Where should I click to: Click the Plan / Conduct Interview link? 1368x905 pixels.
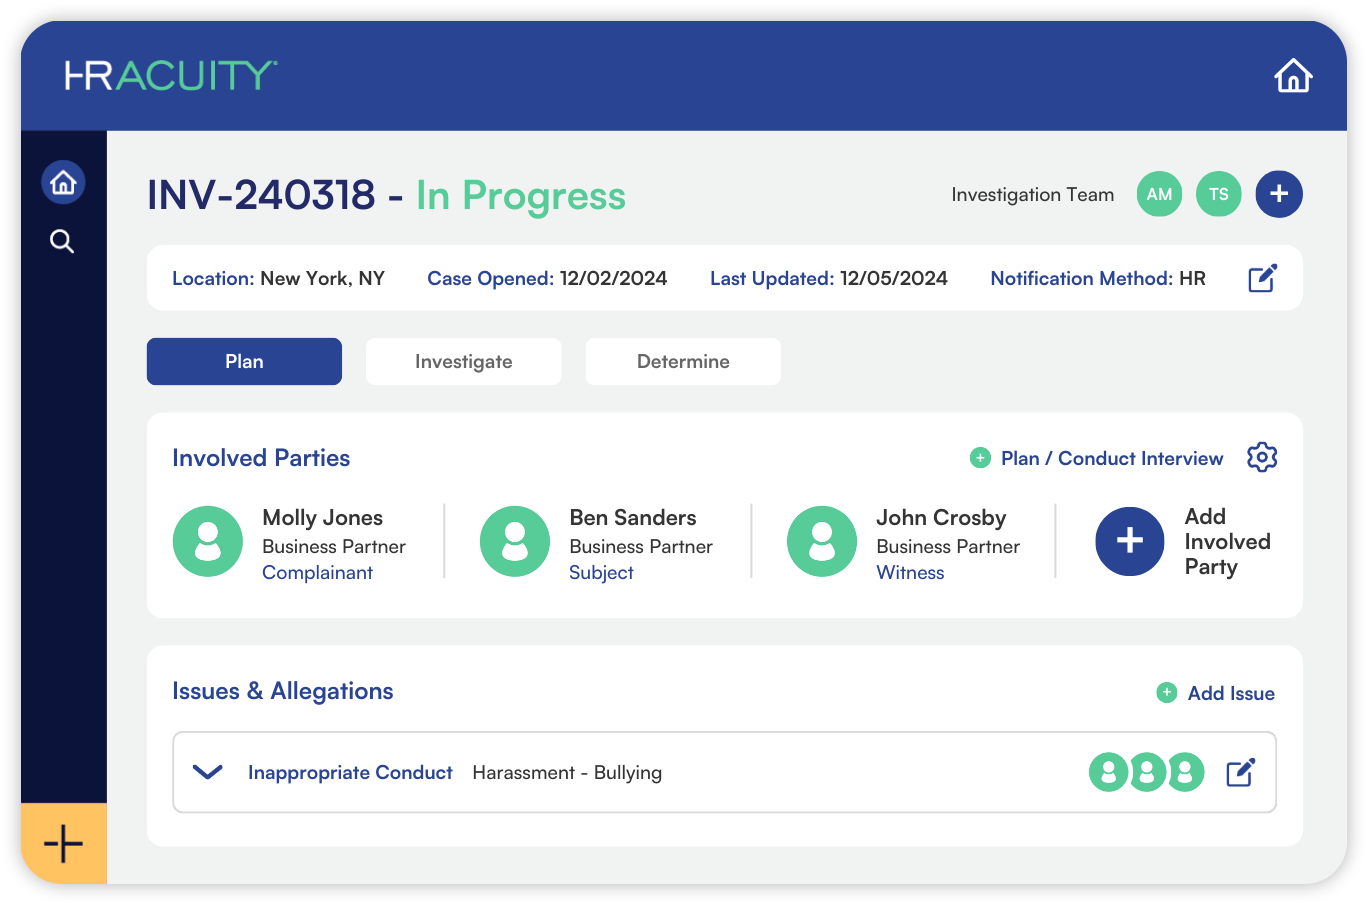coord(1110,458)
